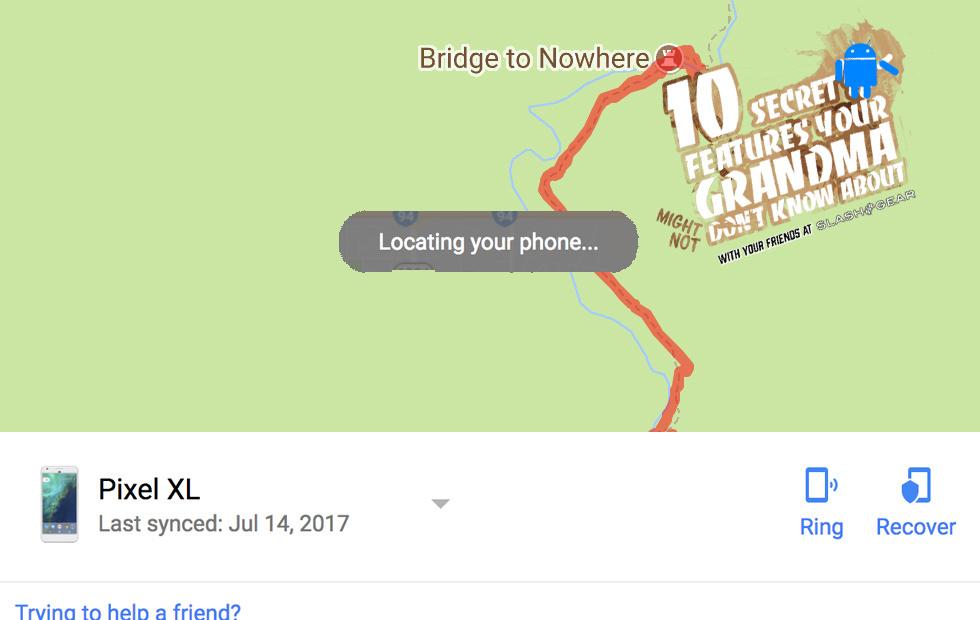
Task: Open the 'Trying to help a friend?' link
Action: pyautogui.click(x=128, y=611)
